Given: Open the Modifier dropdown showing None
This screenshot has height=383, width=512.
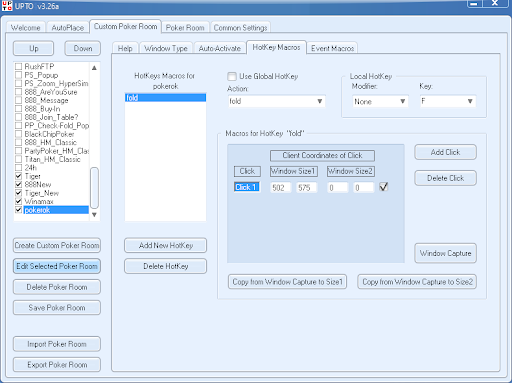Looking at the screenshot, I should pos(380,101).
